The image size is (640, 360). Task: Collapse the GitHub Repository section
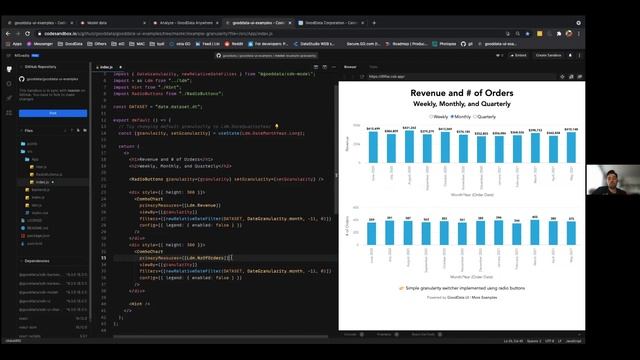(x=39, y=67)
